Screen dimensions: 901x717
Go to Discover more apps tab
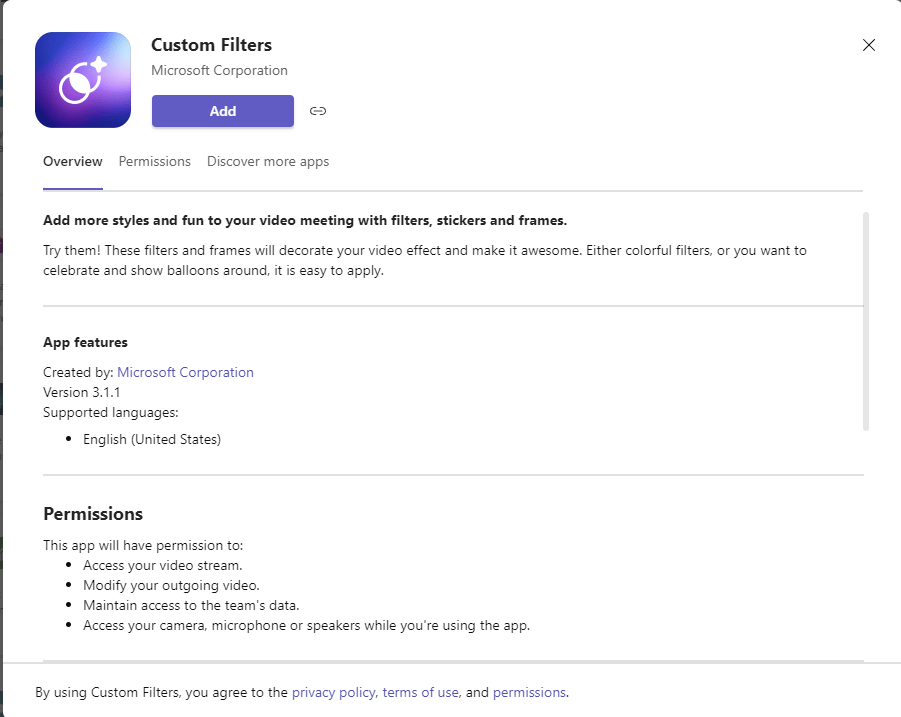(268, 162)
